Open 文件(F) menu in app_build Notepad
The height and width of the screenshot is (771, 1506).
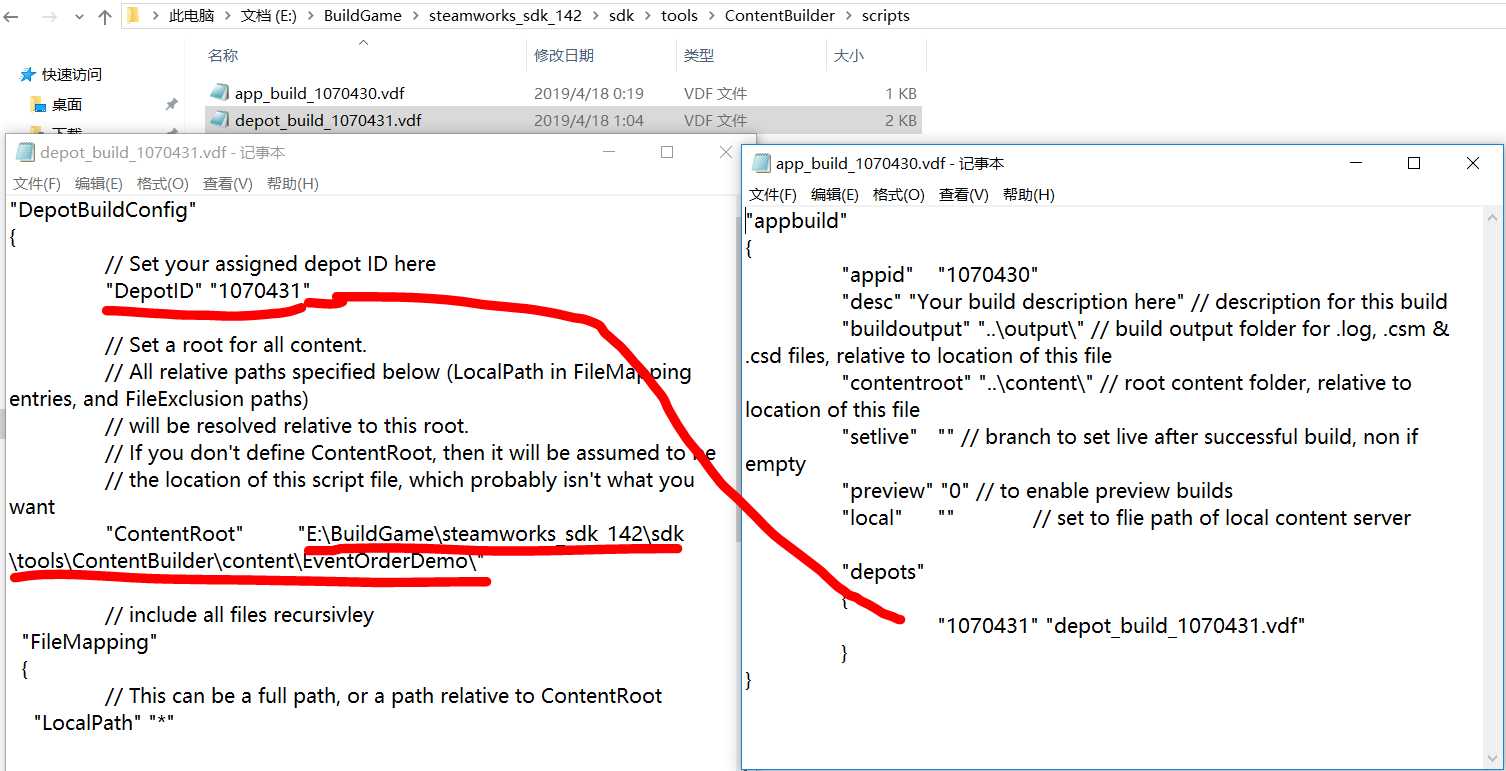[773, 195]
